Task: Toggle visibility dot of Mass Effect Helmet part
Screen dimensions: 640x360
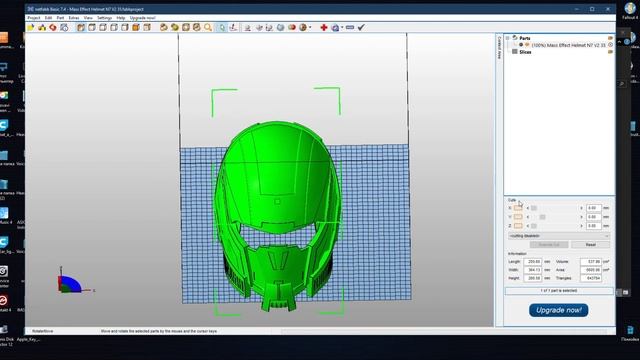Action: coord(521,45)
